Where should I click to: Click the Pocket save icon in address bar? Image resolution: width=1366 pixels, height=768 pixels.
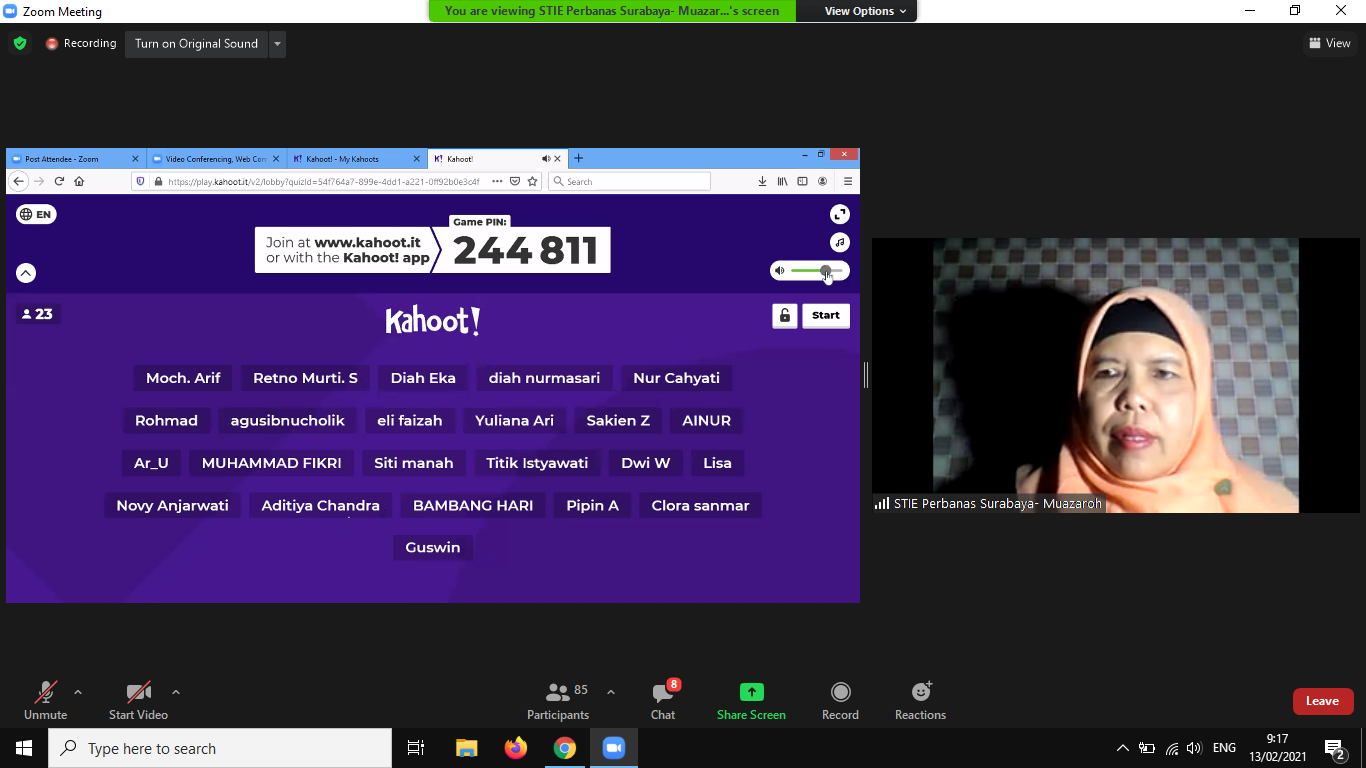point(515,181)
